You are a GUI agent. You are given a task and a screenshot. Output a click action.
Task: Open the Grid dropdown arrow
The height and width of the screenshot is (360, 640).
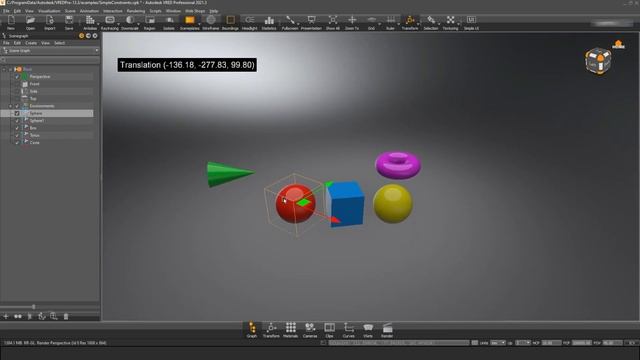point(379,24)
